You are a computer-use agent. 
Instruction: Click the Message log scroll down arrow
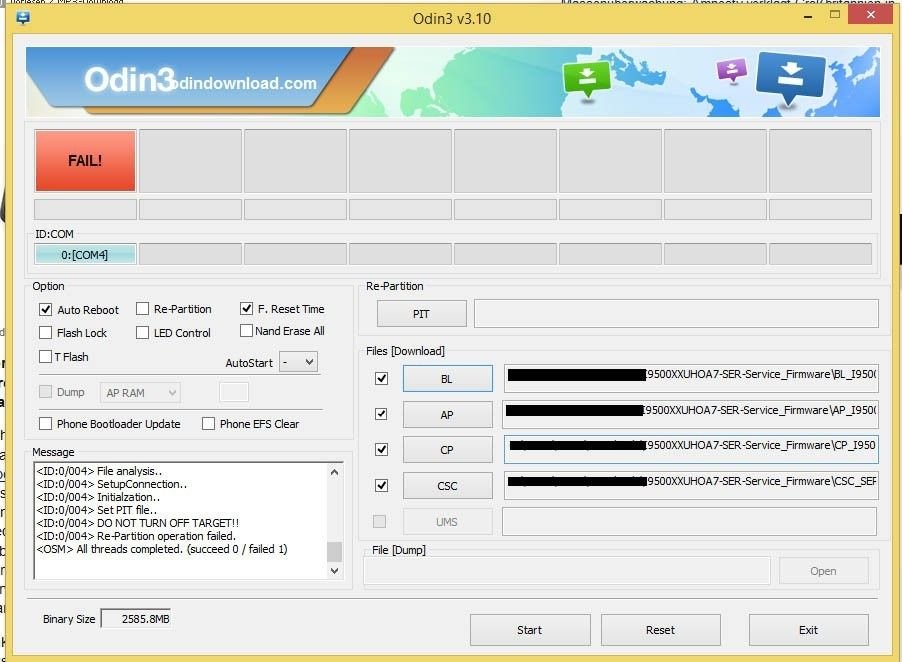[334, 571]
